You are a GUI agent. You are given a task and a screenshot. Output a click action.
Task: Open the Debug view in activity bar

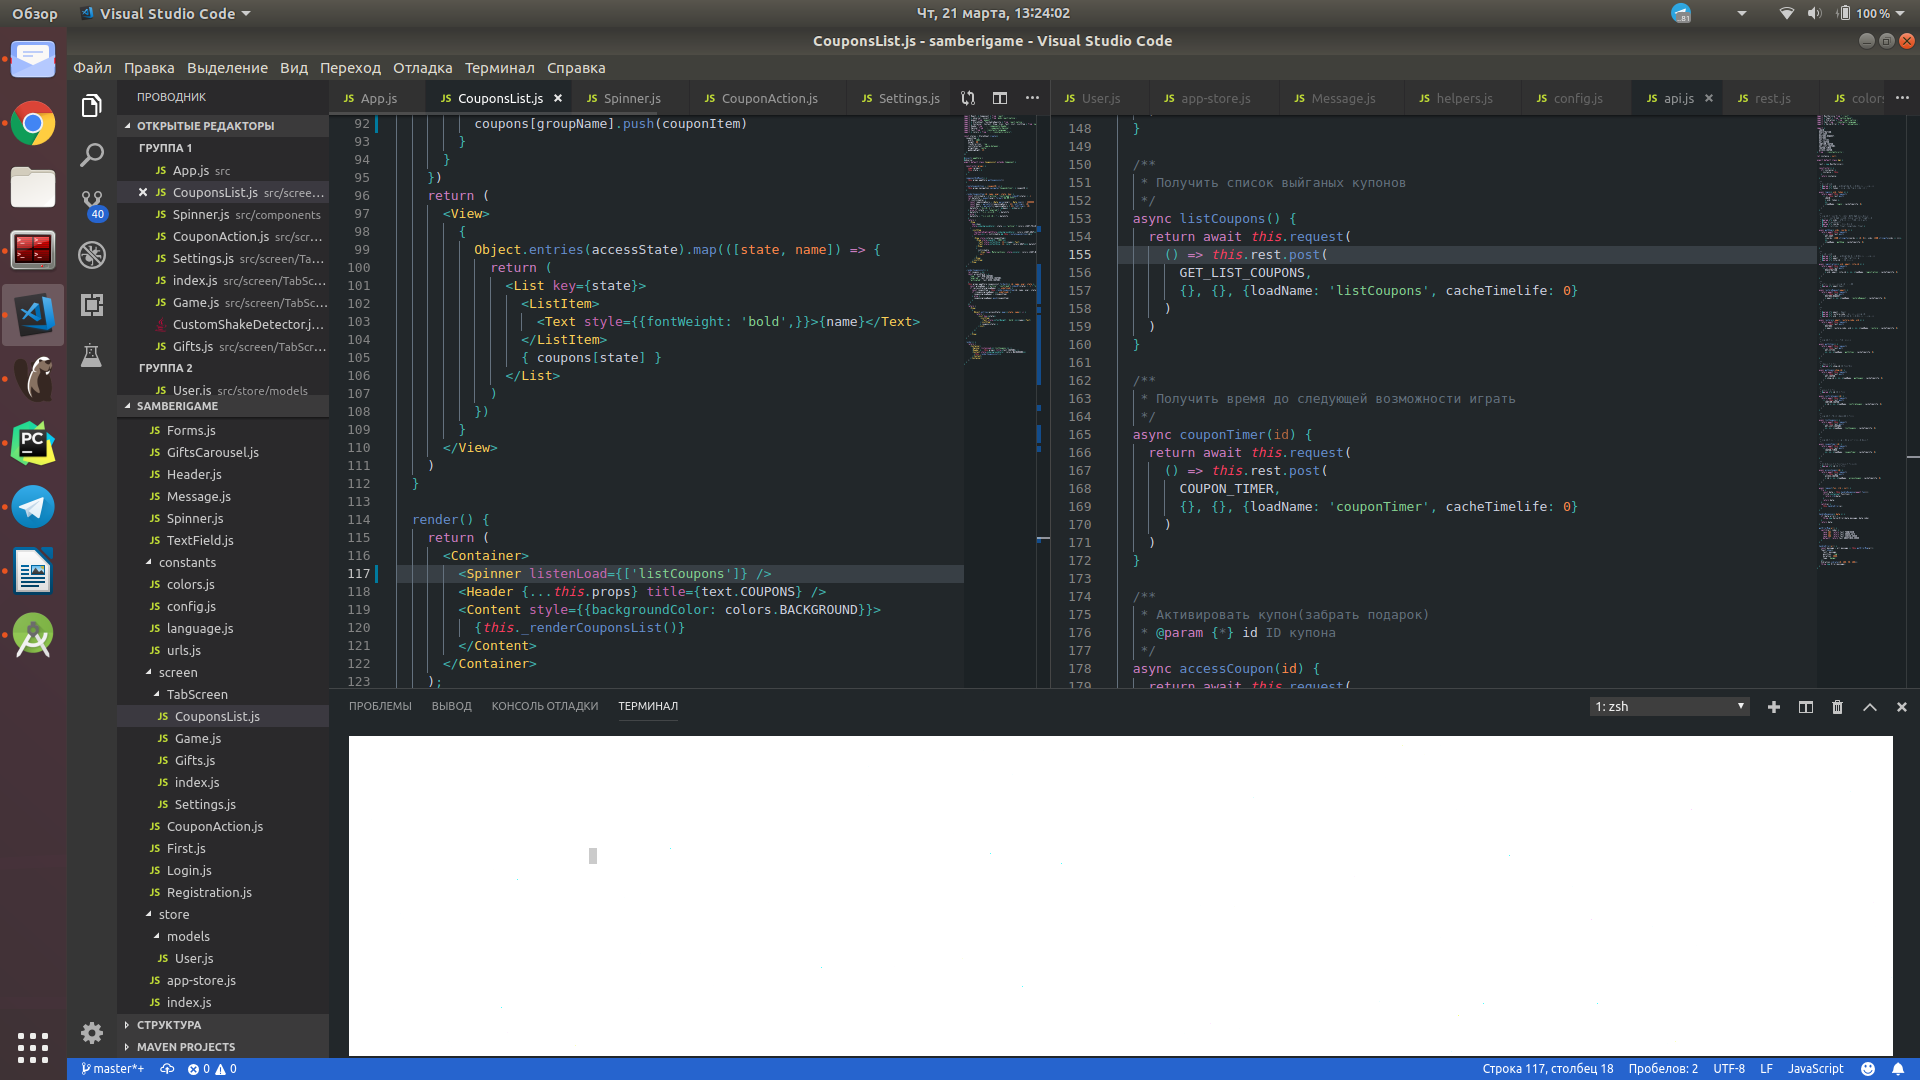click(x=92, y=255)
